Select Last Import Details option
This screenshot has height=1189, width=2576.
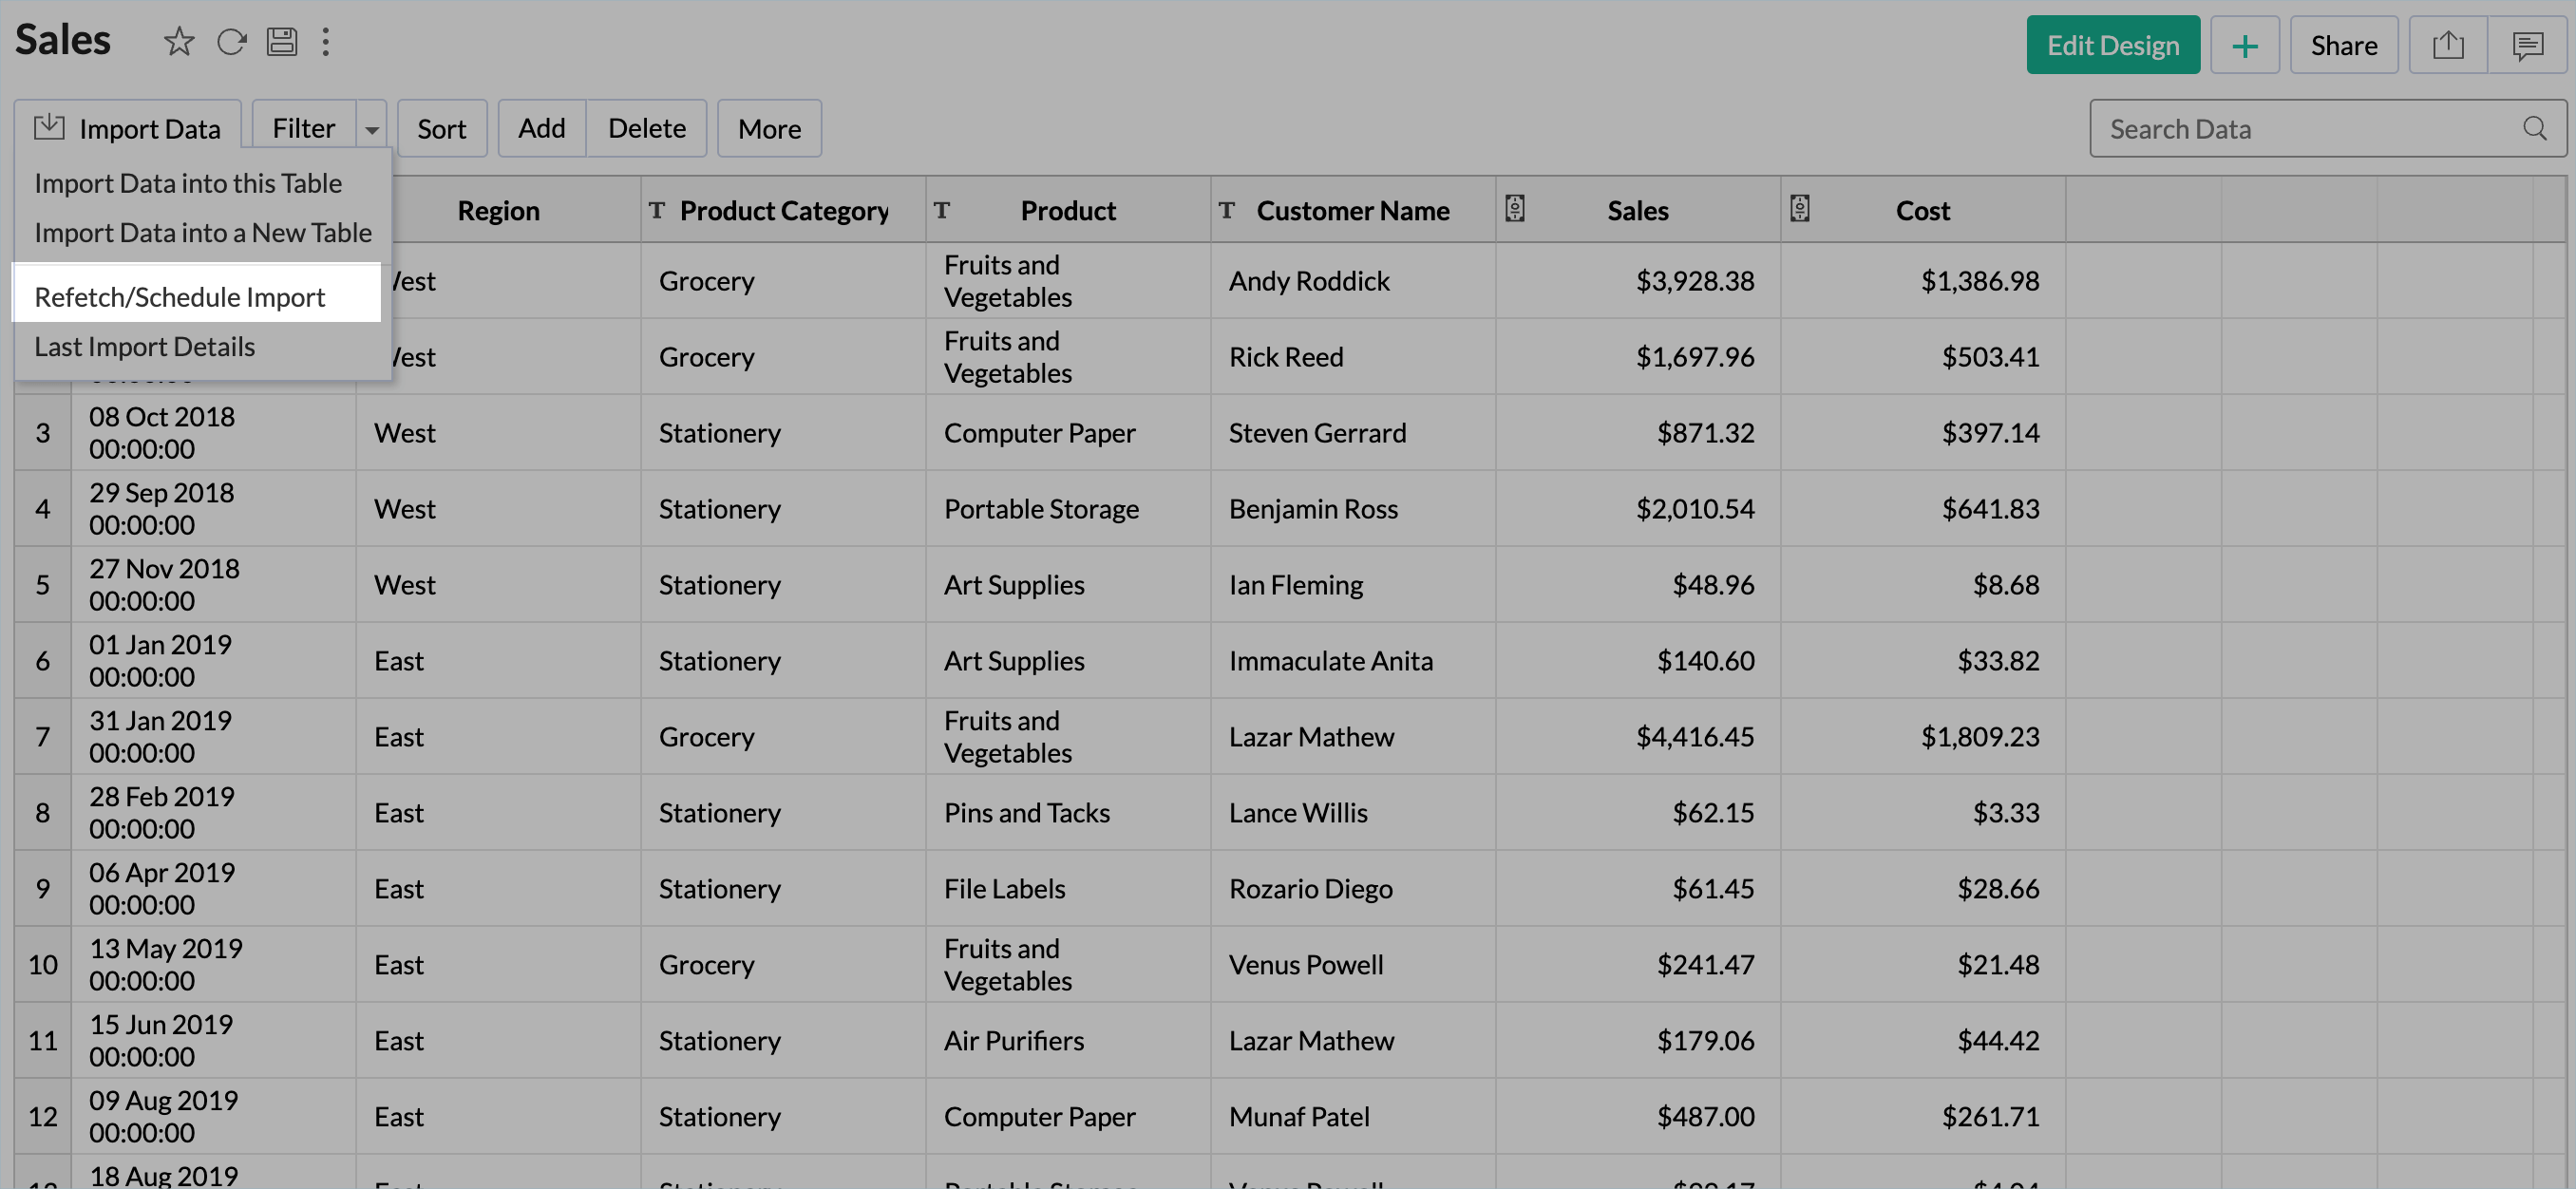point(145,347)
